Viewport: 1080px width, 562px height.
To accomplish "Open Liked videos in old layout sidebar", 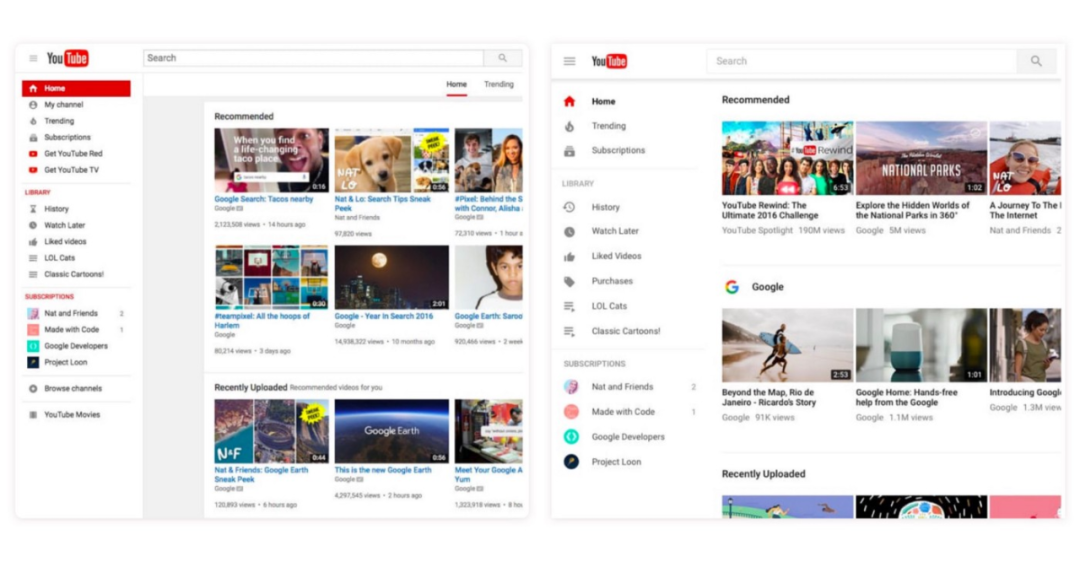I will click(65, 242).
